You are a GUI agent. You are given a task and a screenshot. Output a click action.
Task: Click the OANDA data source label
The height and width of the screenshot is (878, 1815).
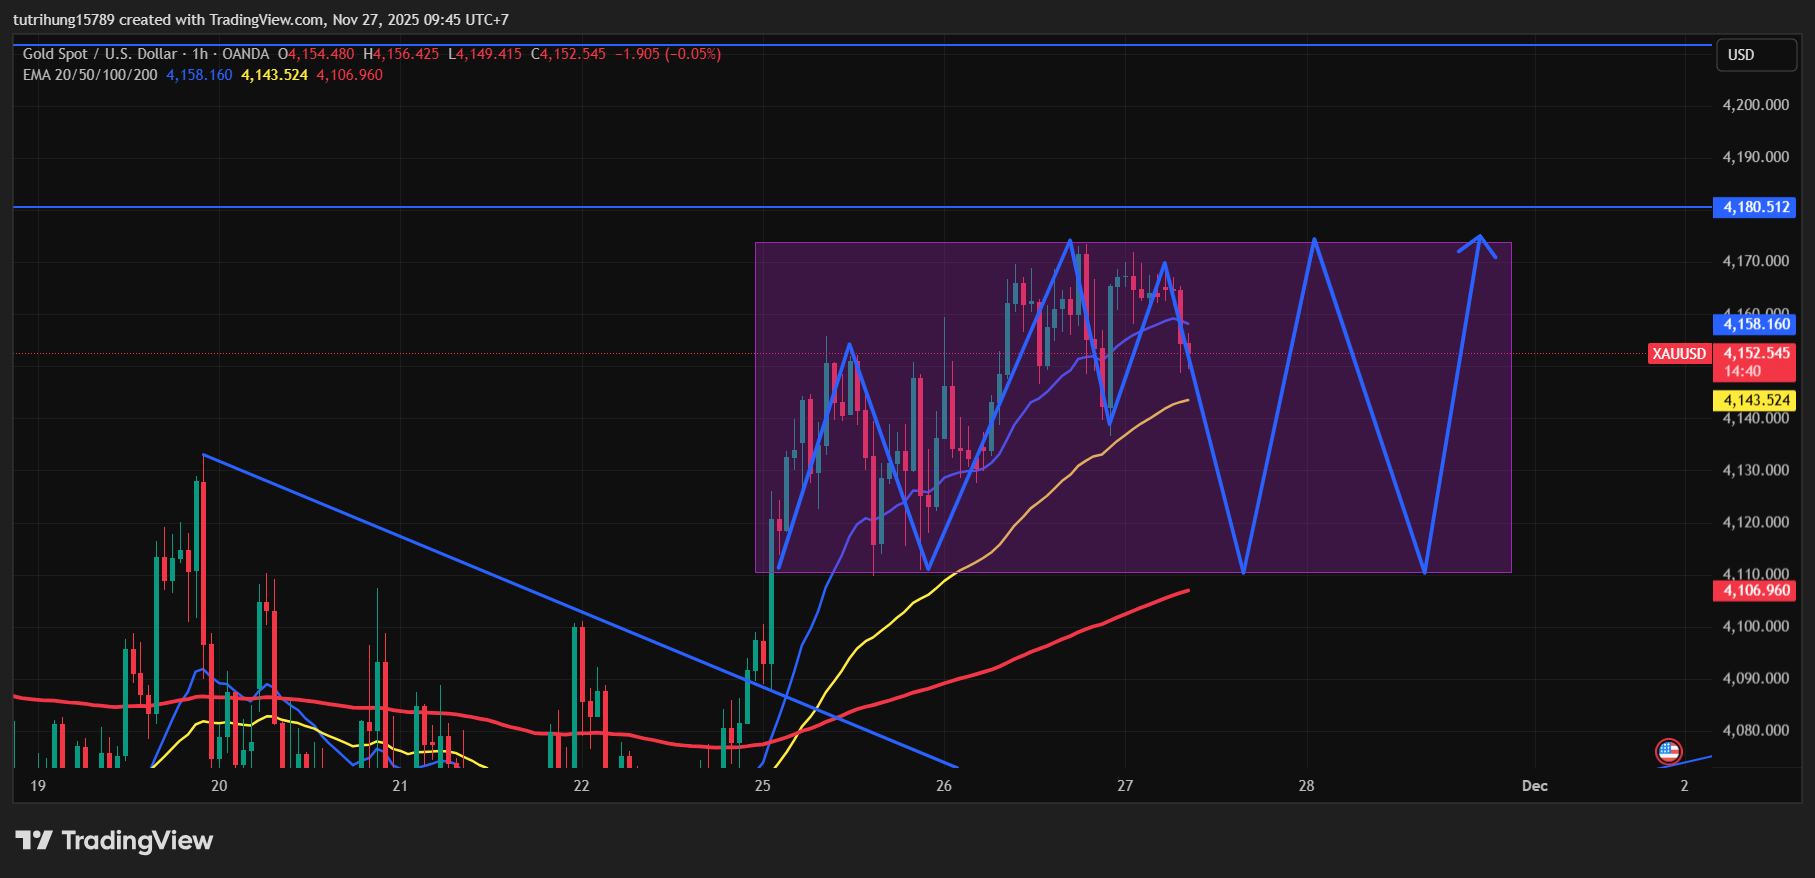coord(246,54)
